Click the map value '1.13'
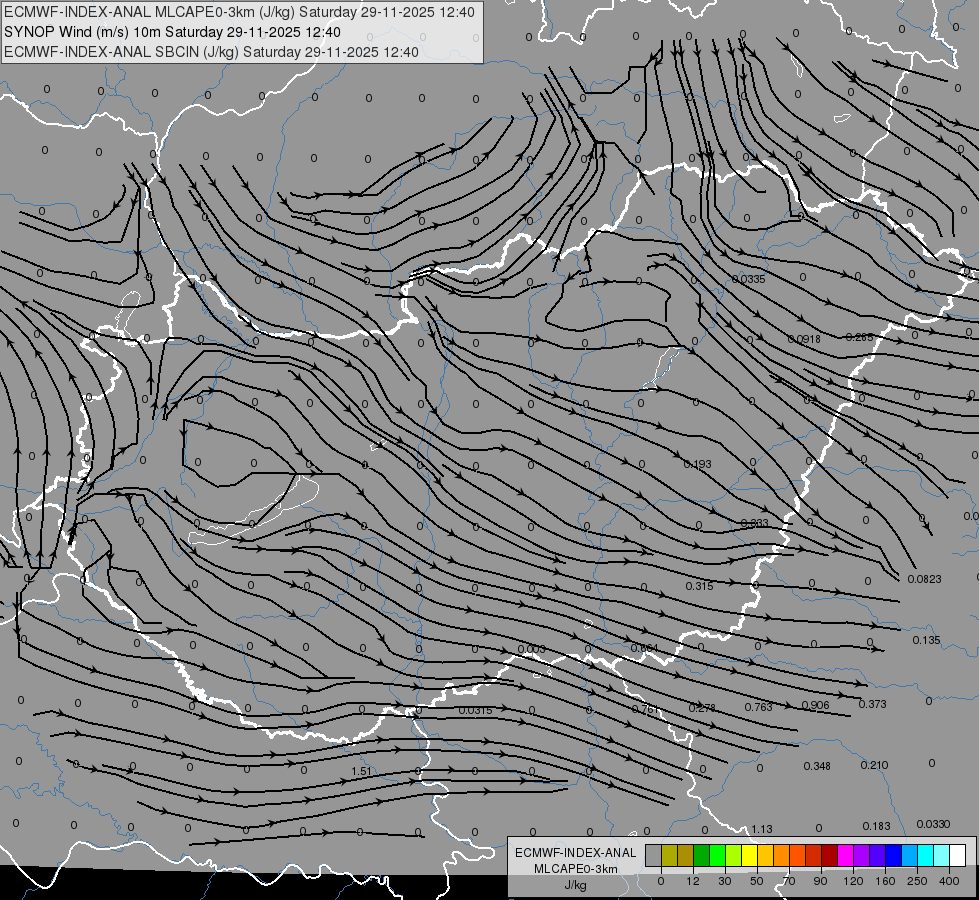979x900 pixels. click(762, 829)
